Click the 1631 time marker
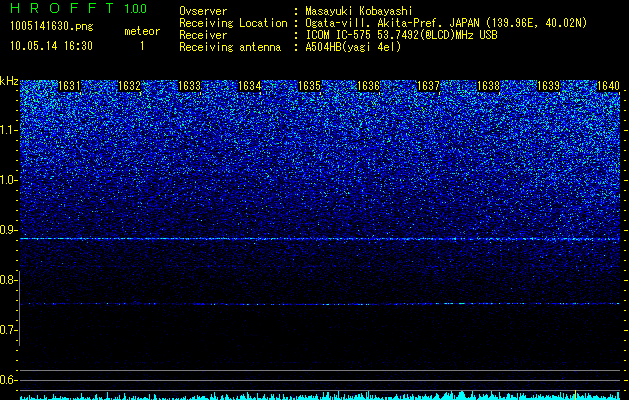629x400 pixels. coord(69,86)
